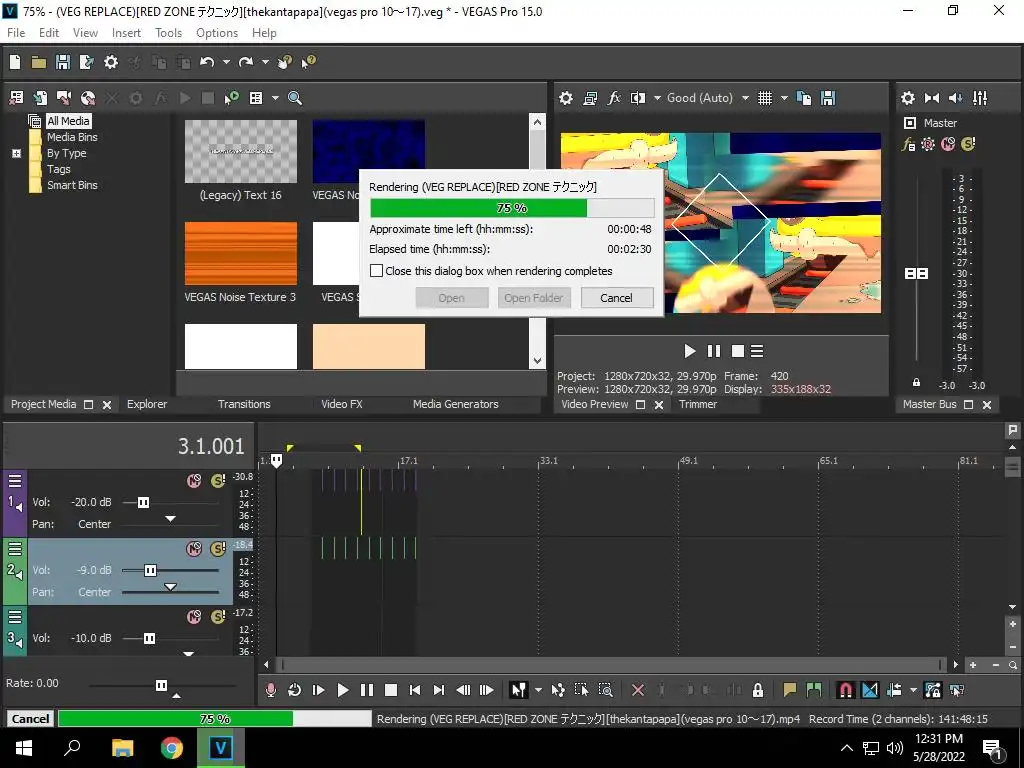Click the What's This help cursor icon
1024x768 pixels.
pyautogui.click(x=308, y=62)
